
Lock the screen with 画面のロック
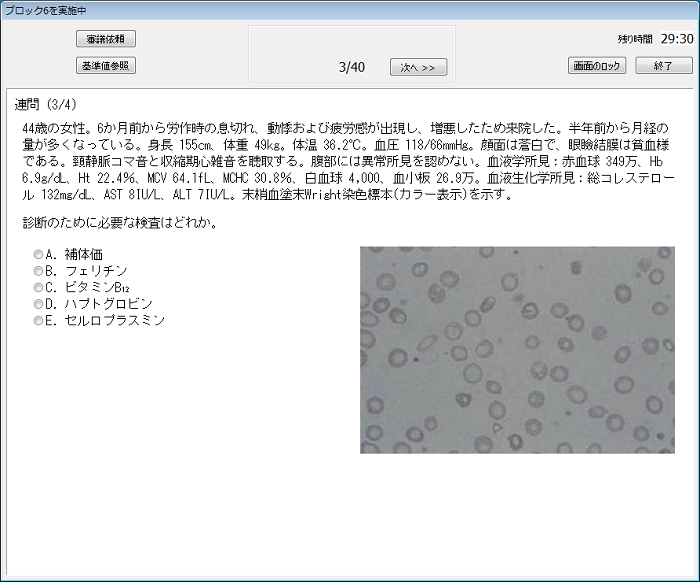pos(597,66)
